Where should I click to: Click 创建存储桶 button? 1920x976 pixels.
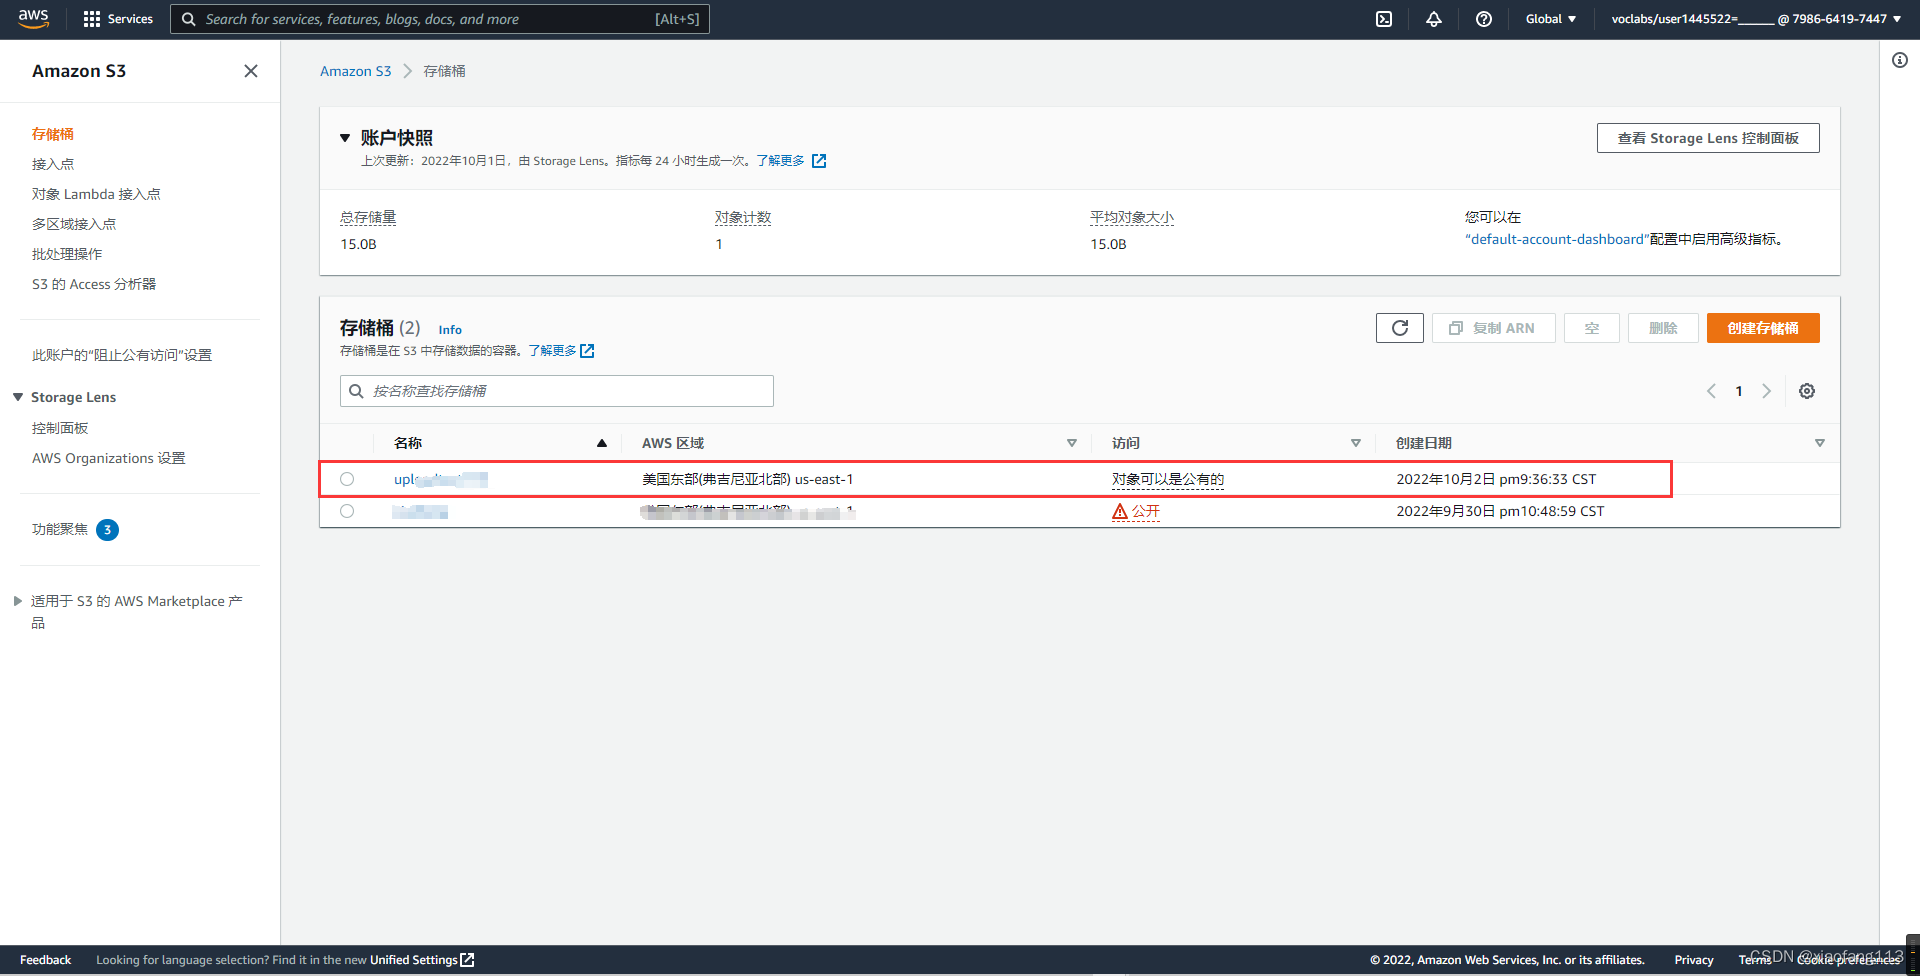point(1763,328)
